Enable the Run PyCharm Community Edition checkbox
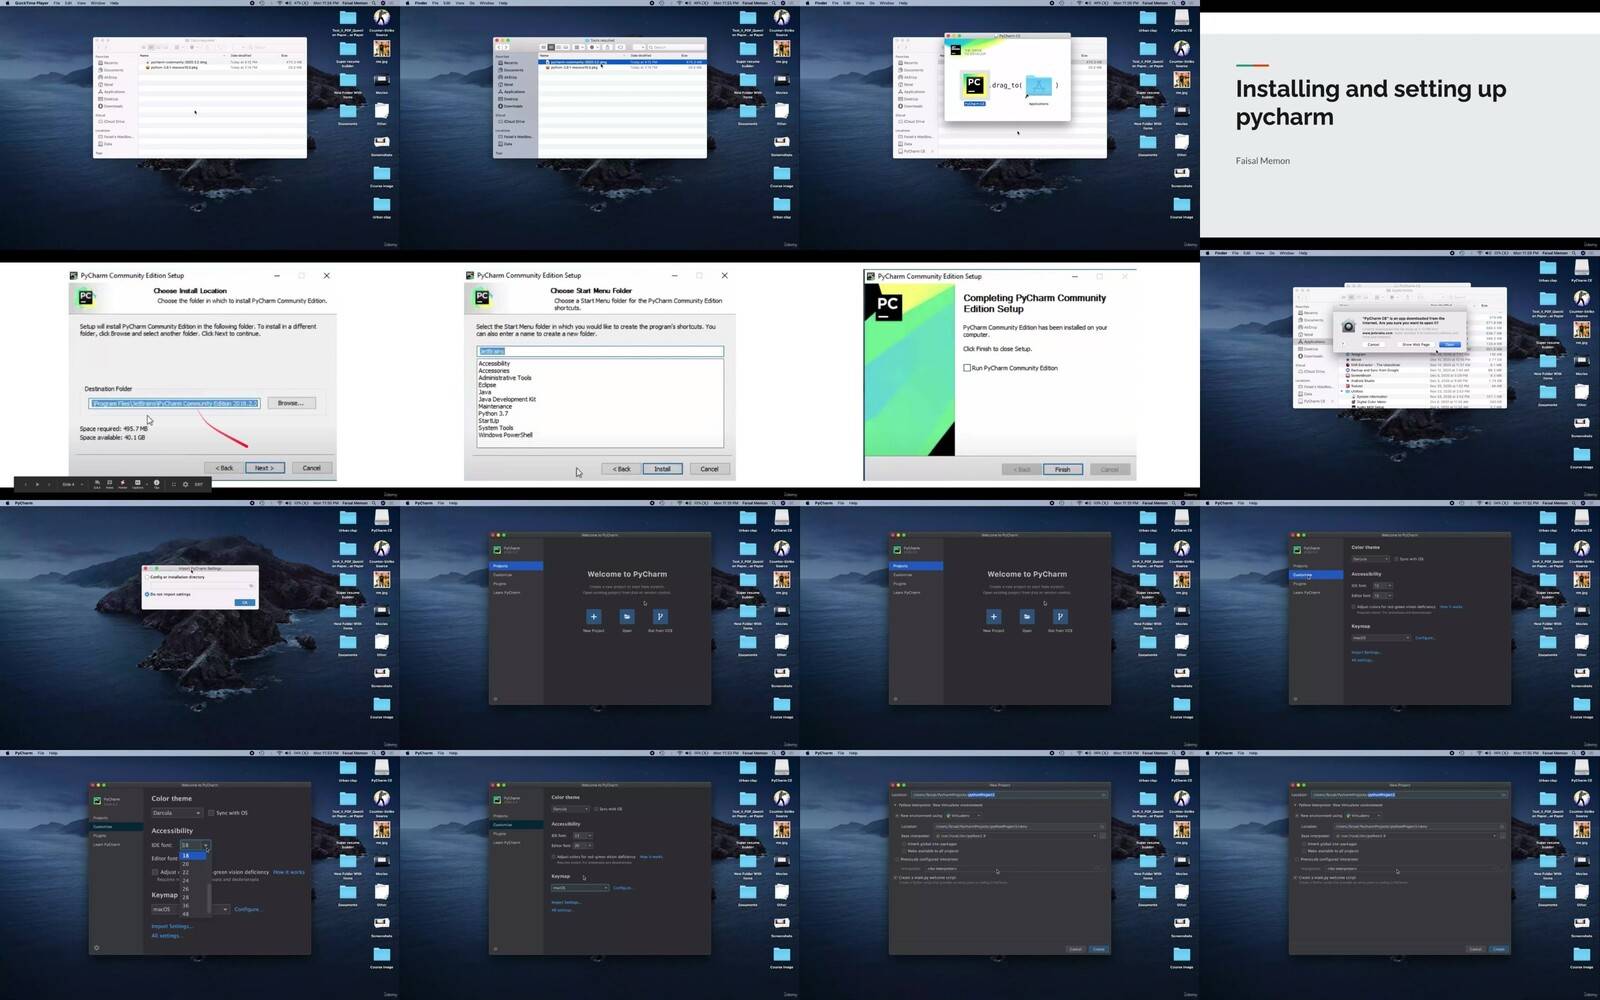Screen dimensions: 1600x1000 pos(967,368)
